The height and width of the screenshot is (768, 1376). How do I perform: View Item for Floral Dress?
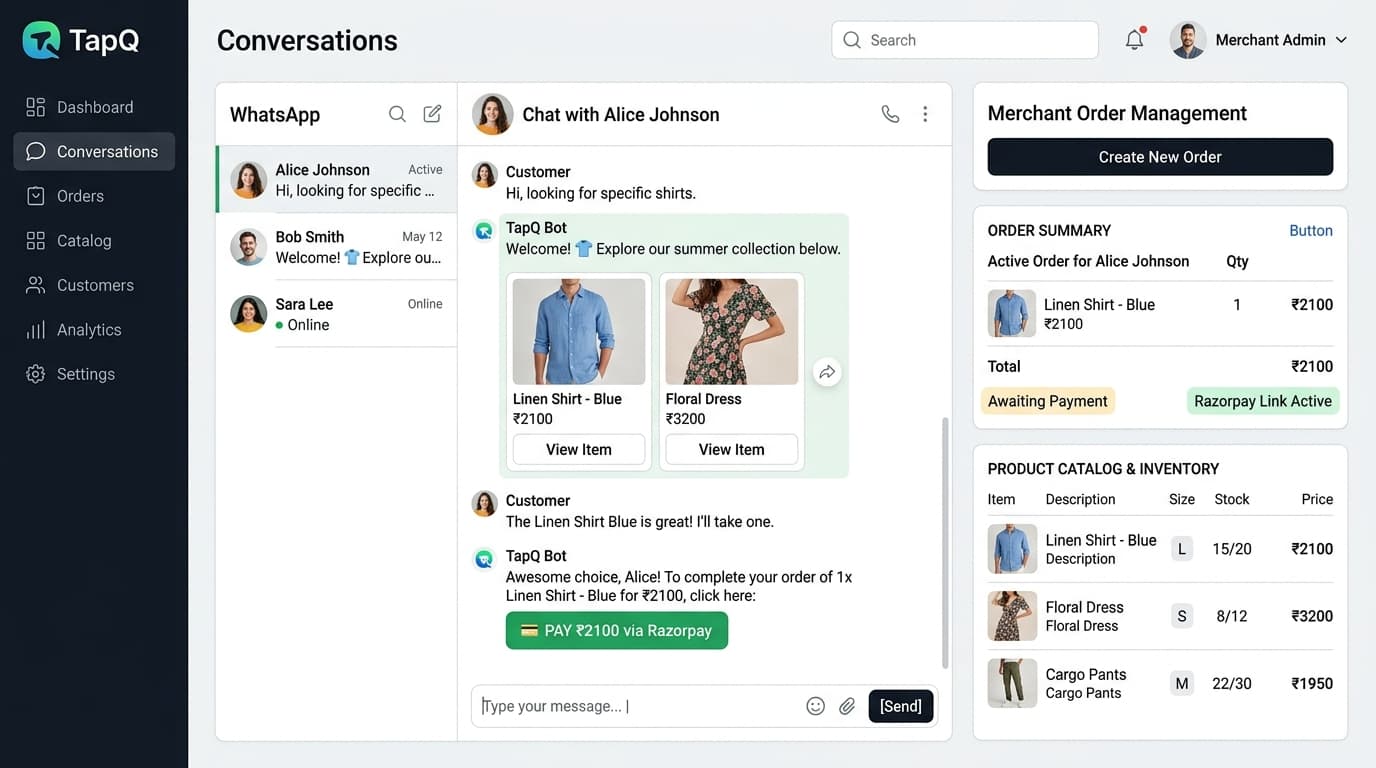pyautogui.click(x=731, y=450)
